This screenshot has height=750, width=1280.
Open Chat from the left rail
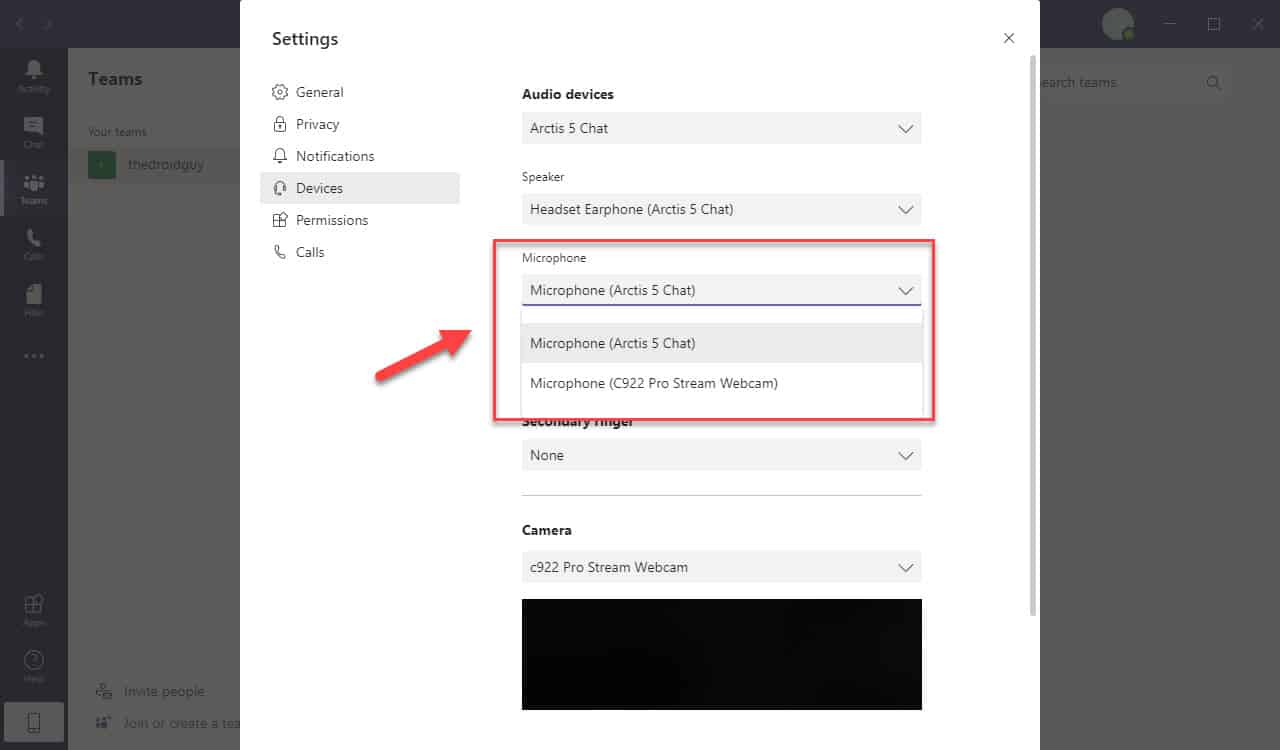[x=34, y=131]
